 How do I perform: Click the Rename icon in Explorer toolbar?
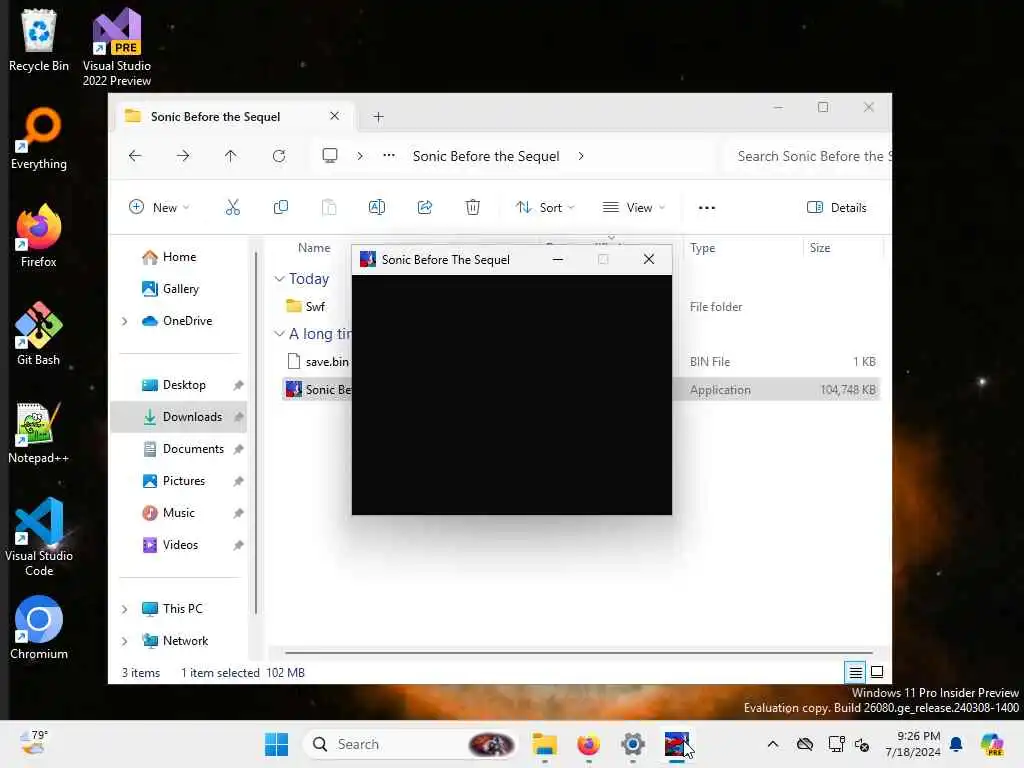click(377, 208)
